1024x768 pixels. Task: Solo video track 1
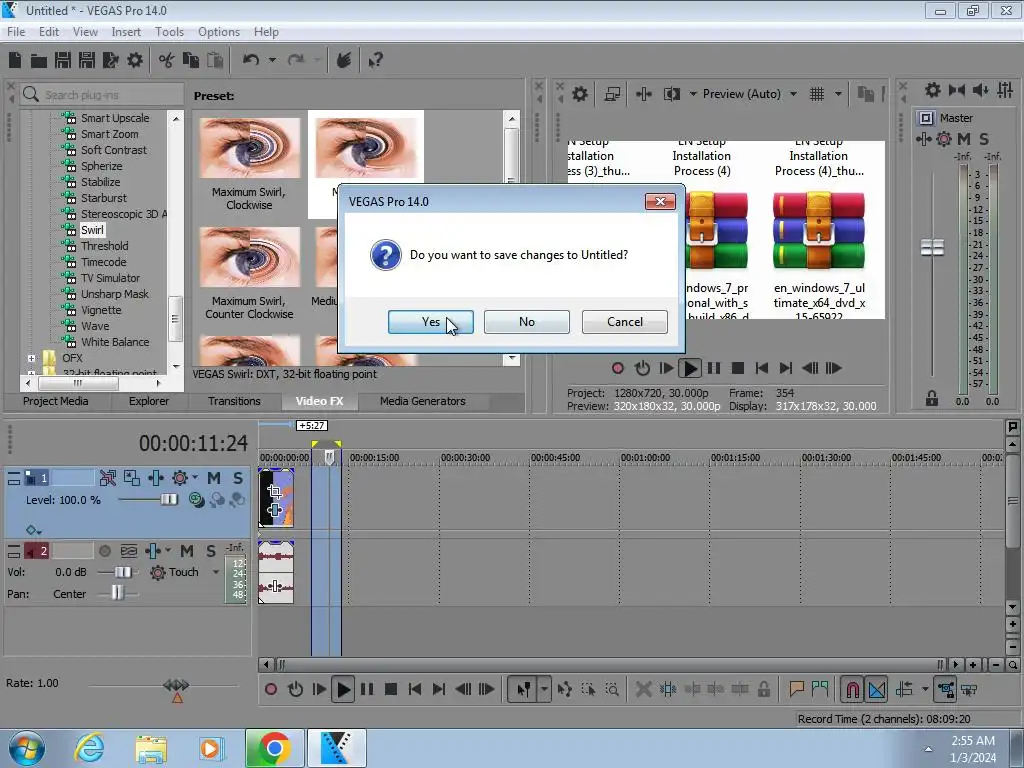tap(238, 478)
